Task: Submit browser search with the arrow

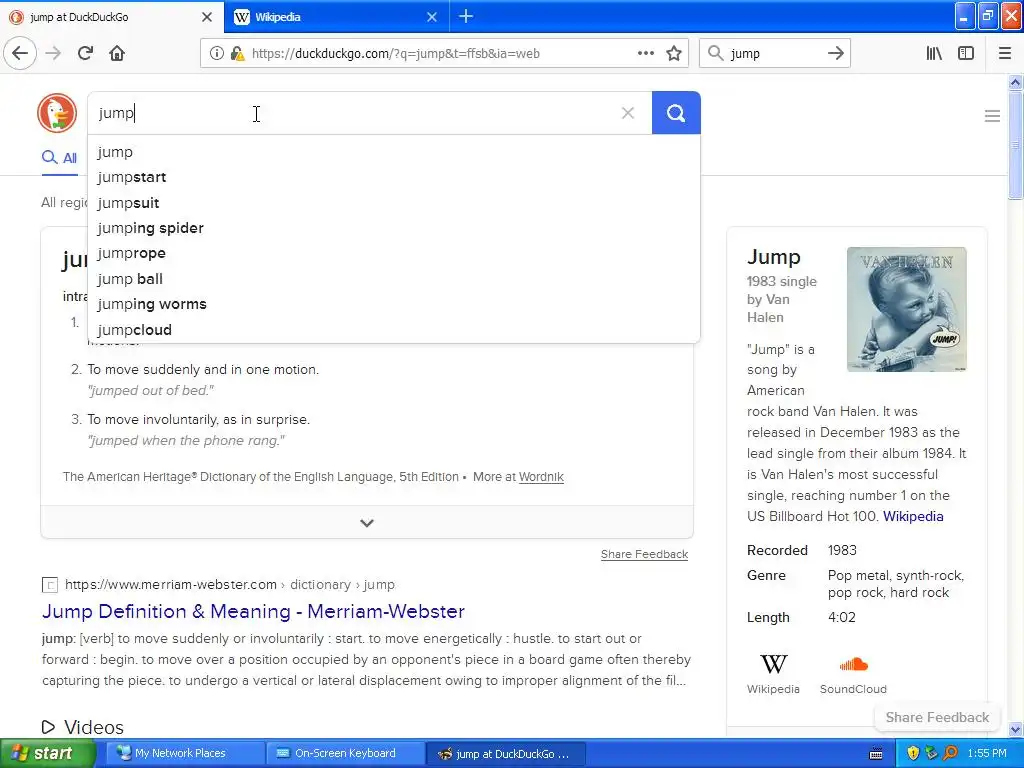Action: 835,54
